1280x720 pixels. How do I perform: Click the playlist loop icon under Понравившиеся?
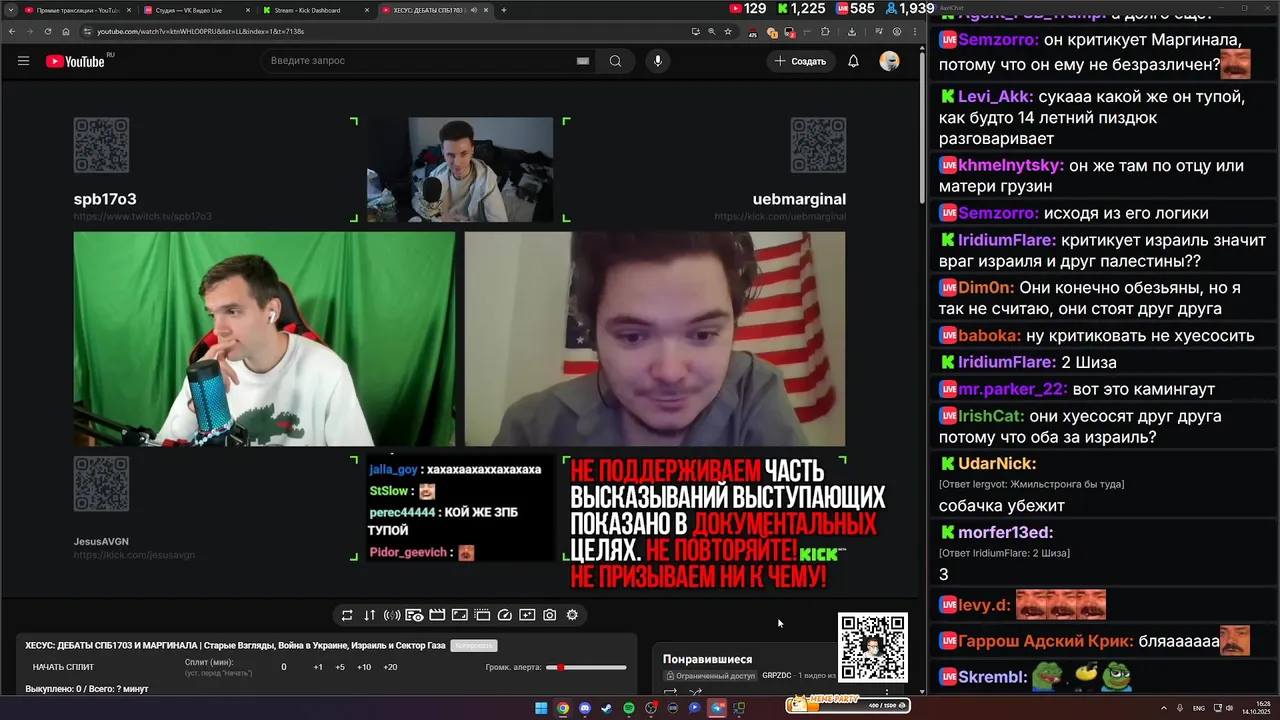670,691
